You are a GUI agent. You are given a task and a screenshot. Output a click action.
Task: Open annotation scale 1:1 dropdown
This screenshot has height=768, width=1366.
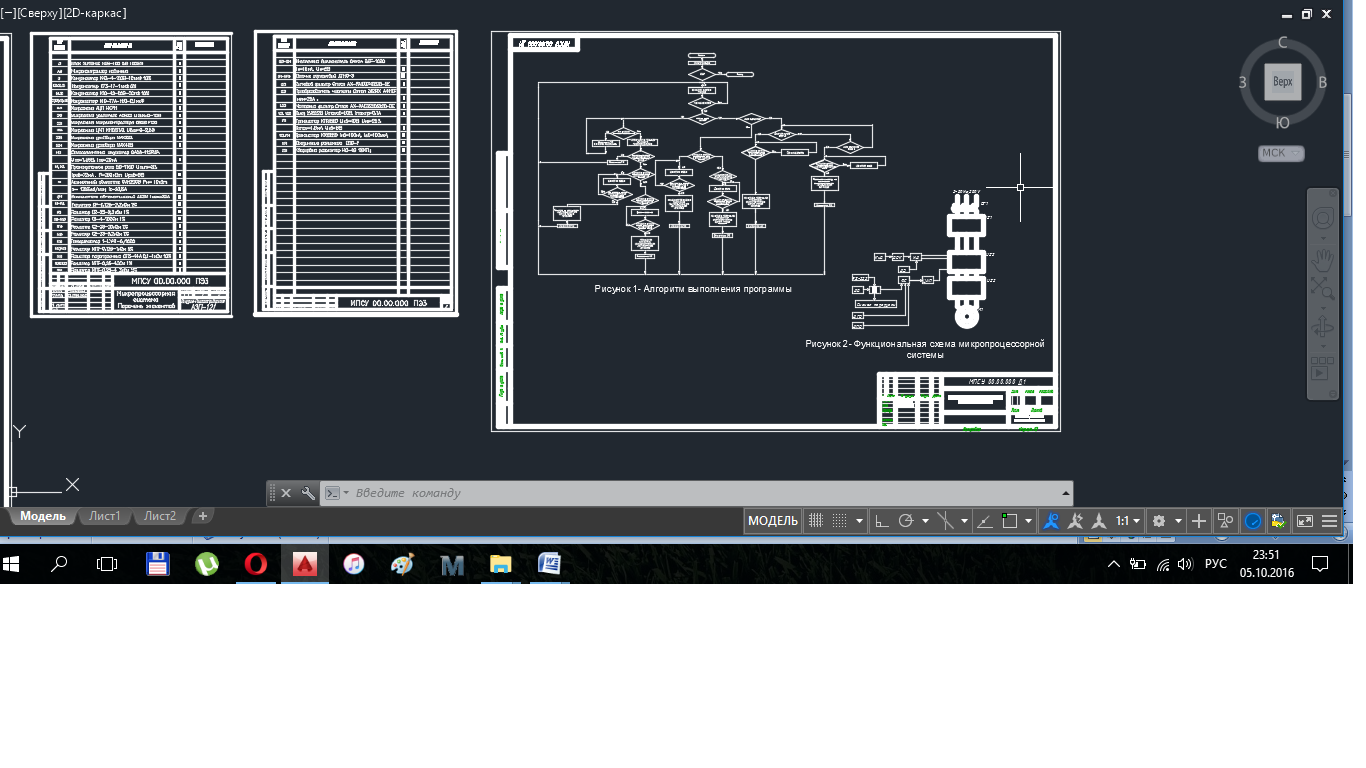point(1128,521)
